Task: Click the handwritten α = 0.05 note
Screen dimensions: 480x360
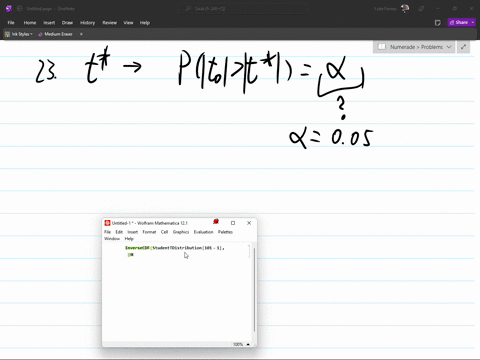Action: pyautogui.click(x=331, y=137)
